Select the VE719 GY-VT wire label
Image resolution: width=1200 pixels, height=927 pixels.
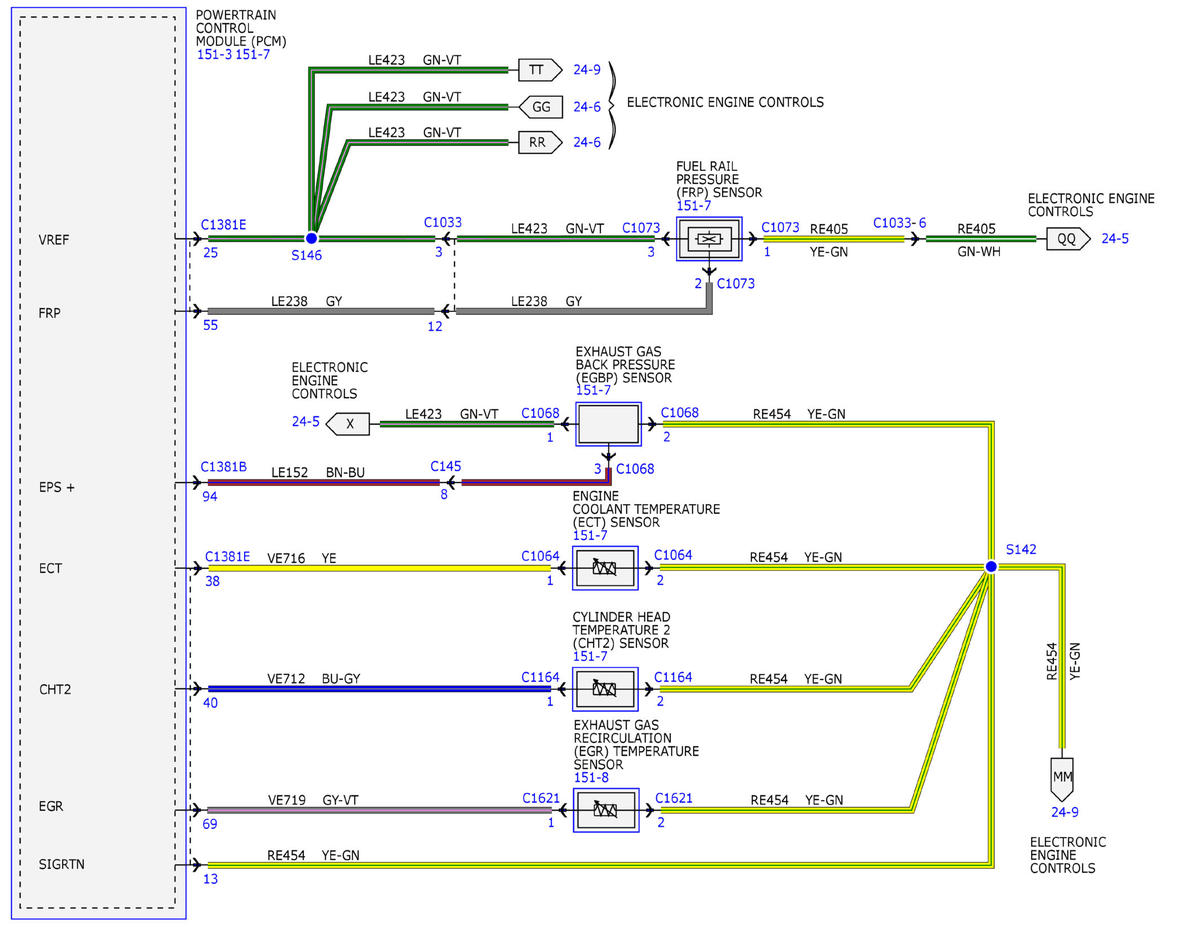[312, 799]
